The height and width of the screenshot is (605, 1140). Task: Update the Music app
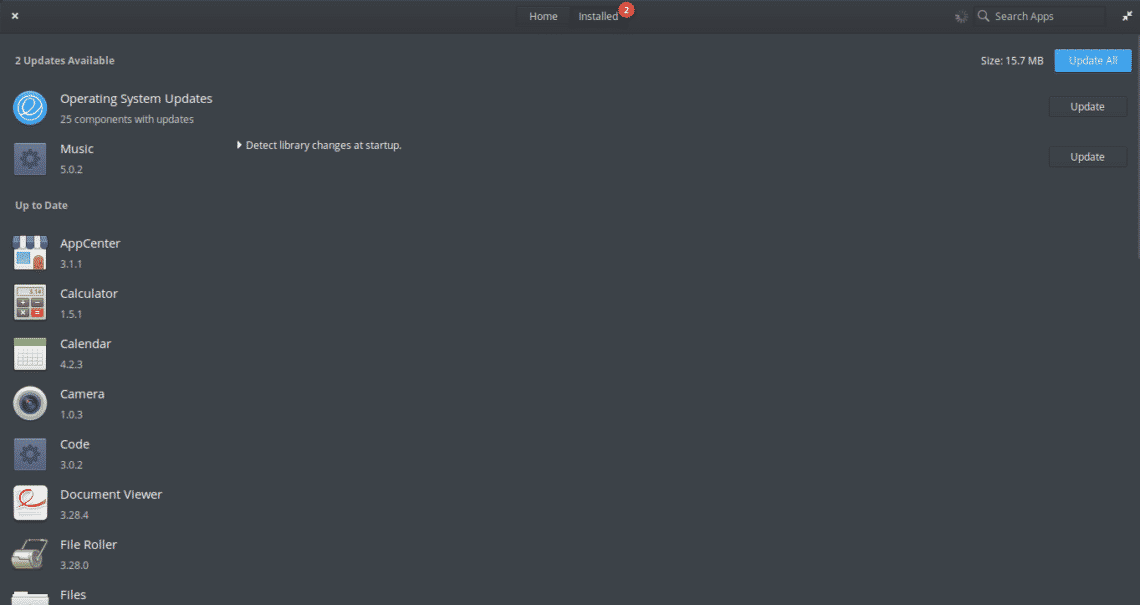1088,157
